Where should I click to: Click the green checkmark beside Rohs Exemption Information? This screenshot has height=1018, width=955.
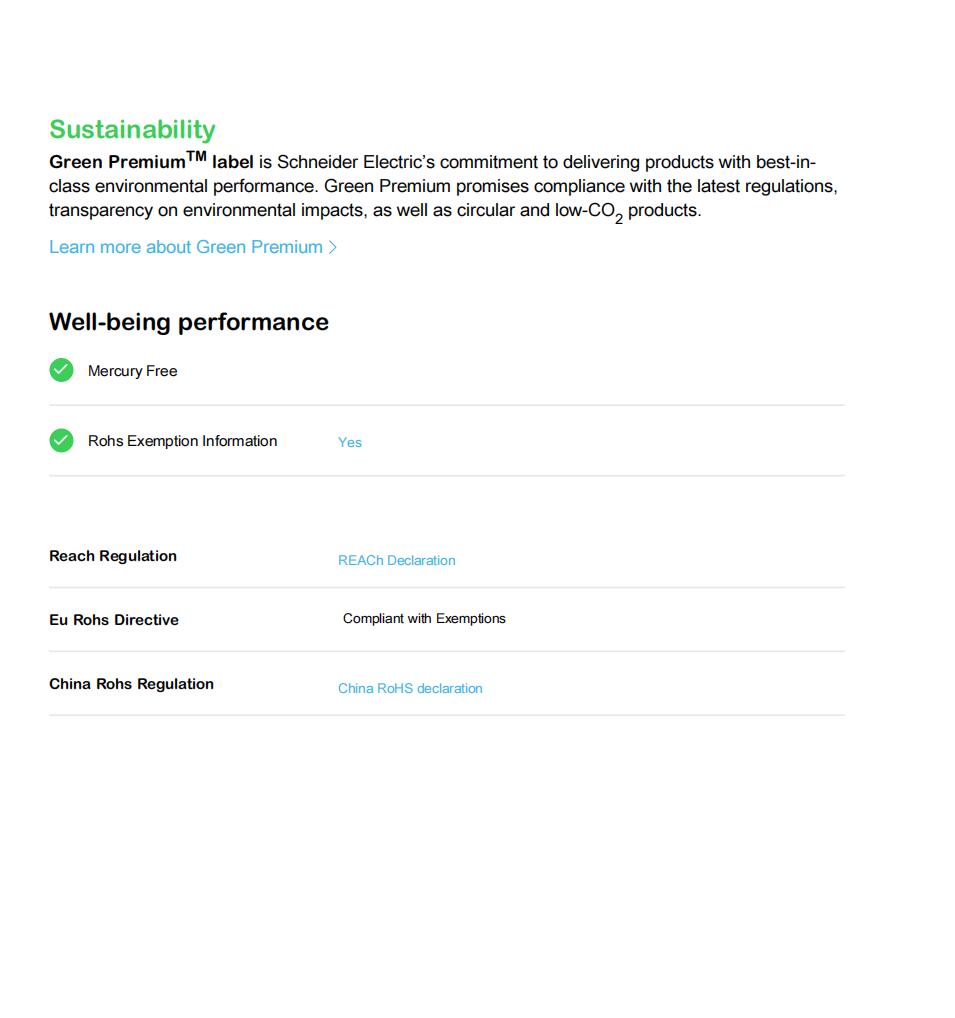(61, 440)
